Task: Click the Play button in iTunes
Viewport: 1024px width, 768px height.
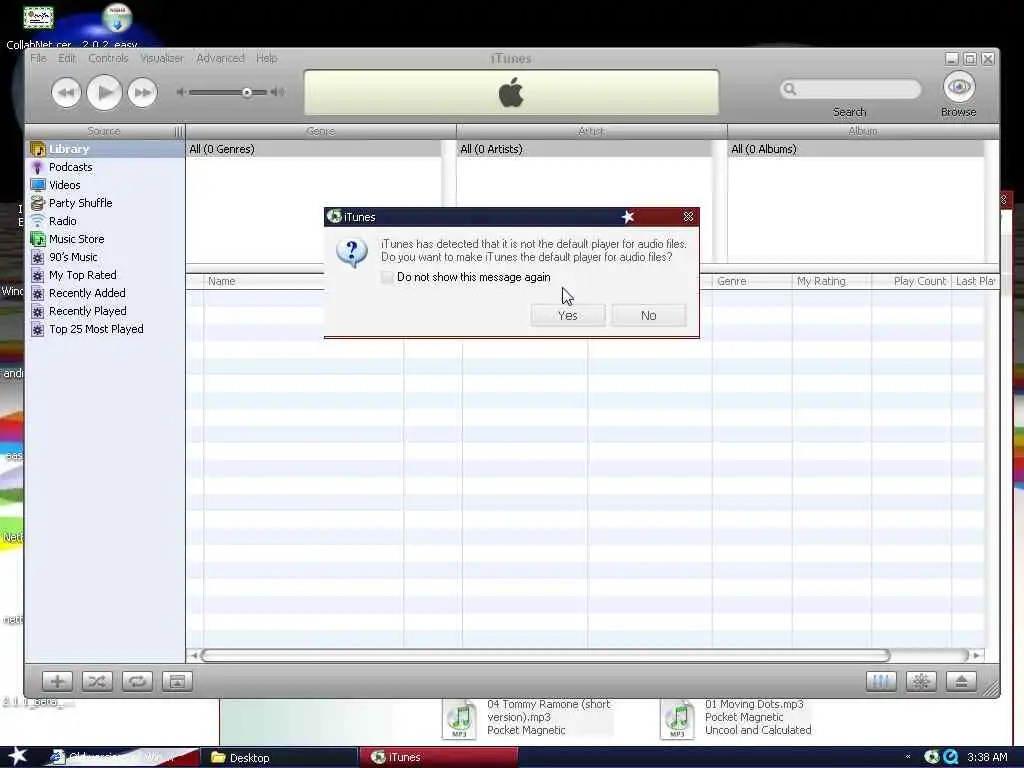Action: click(x=104, y=93)
